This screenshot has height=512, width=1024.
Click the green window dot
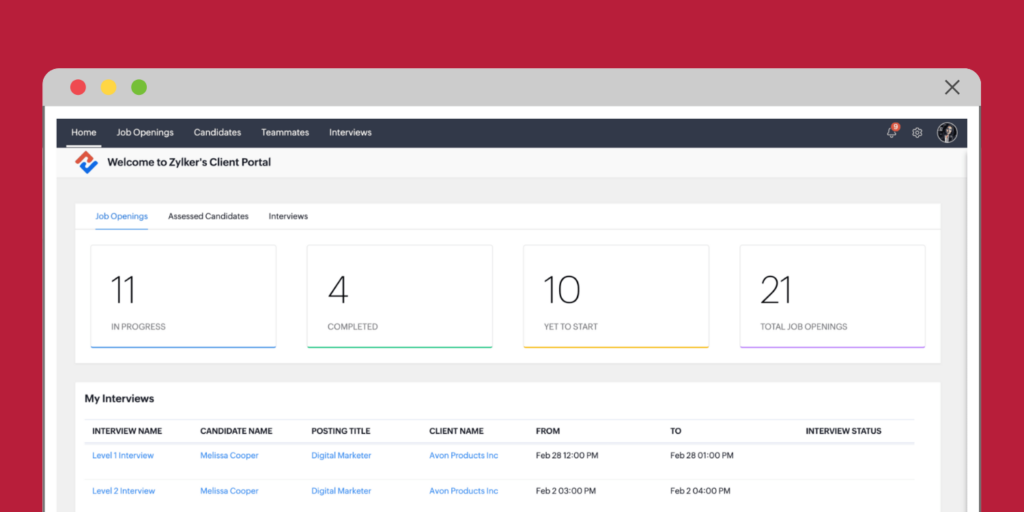coord(139,88)
